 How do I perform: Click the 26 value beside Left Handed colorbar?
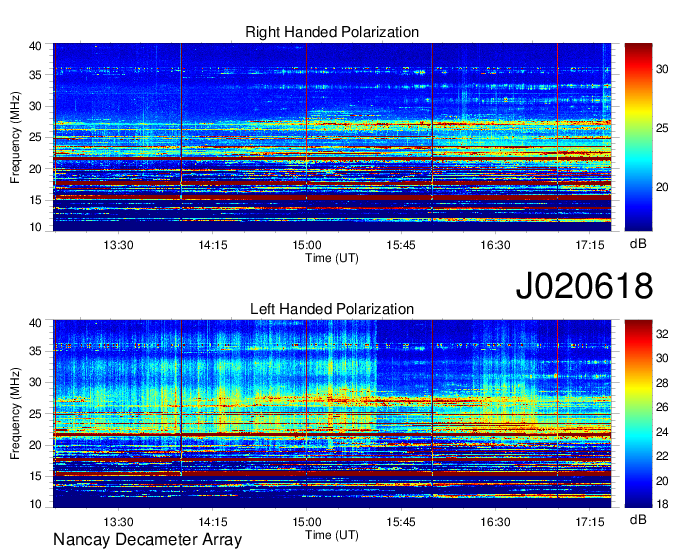662,407
